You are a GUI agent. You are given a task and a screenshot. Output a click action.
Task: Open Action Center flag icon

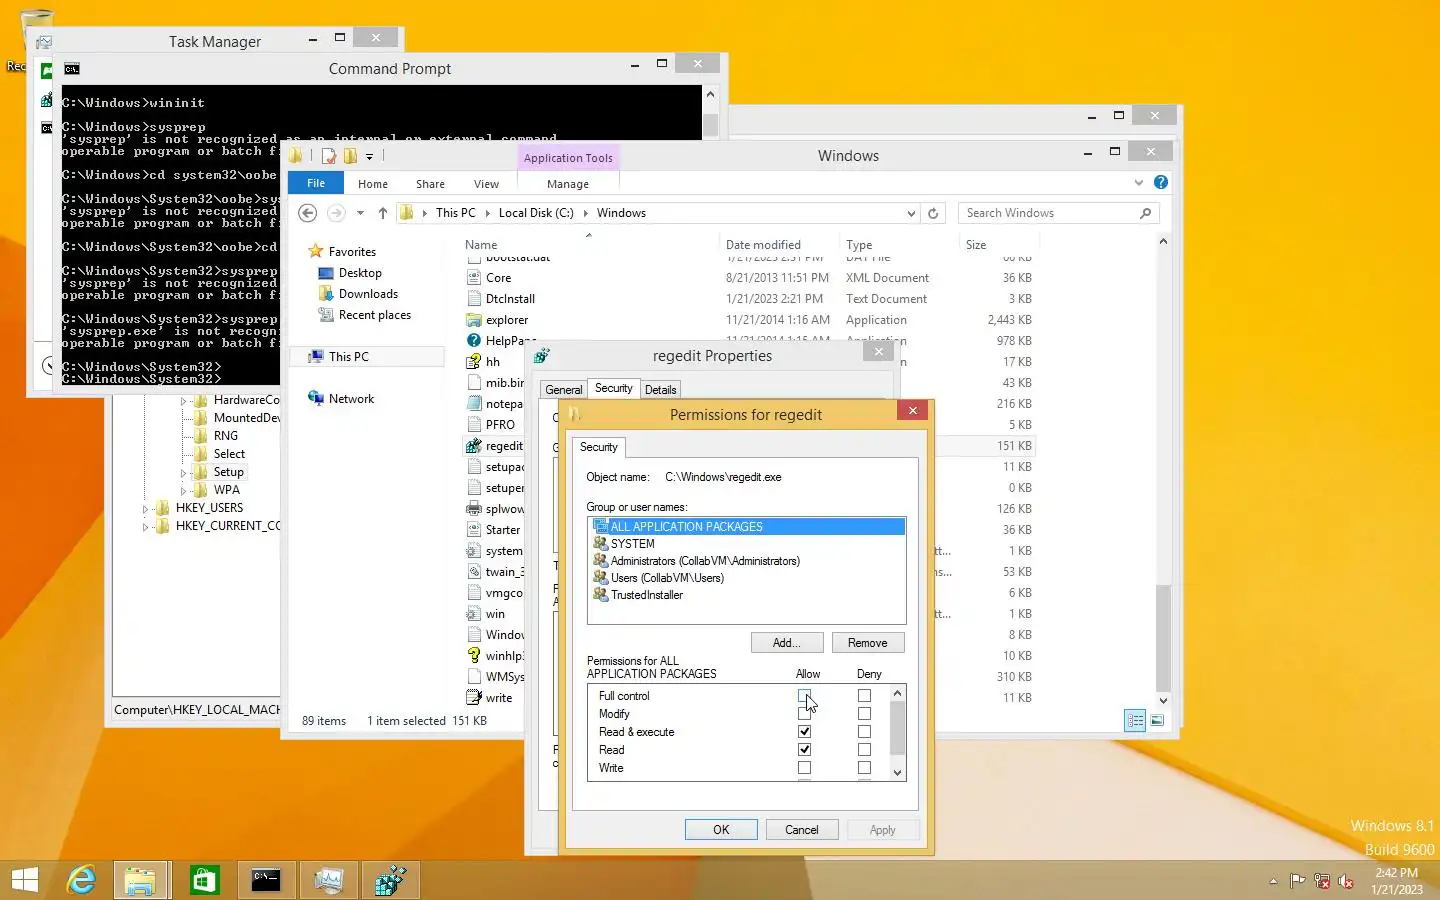point(1297,881)
